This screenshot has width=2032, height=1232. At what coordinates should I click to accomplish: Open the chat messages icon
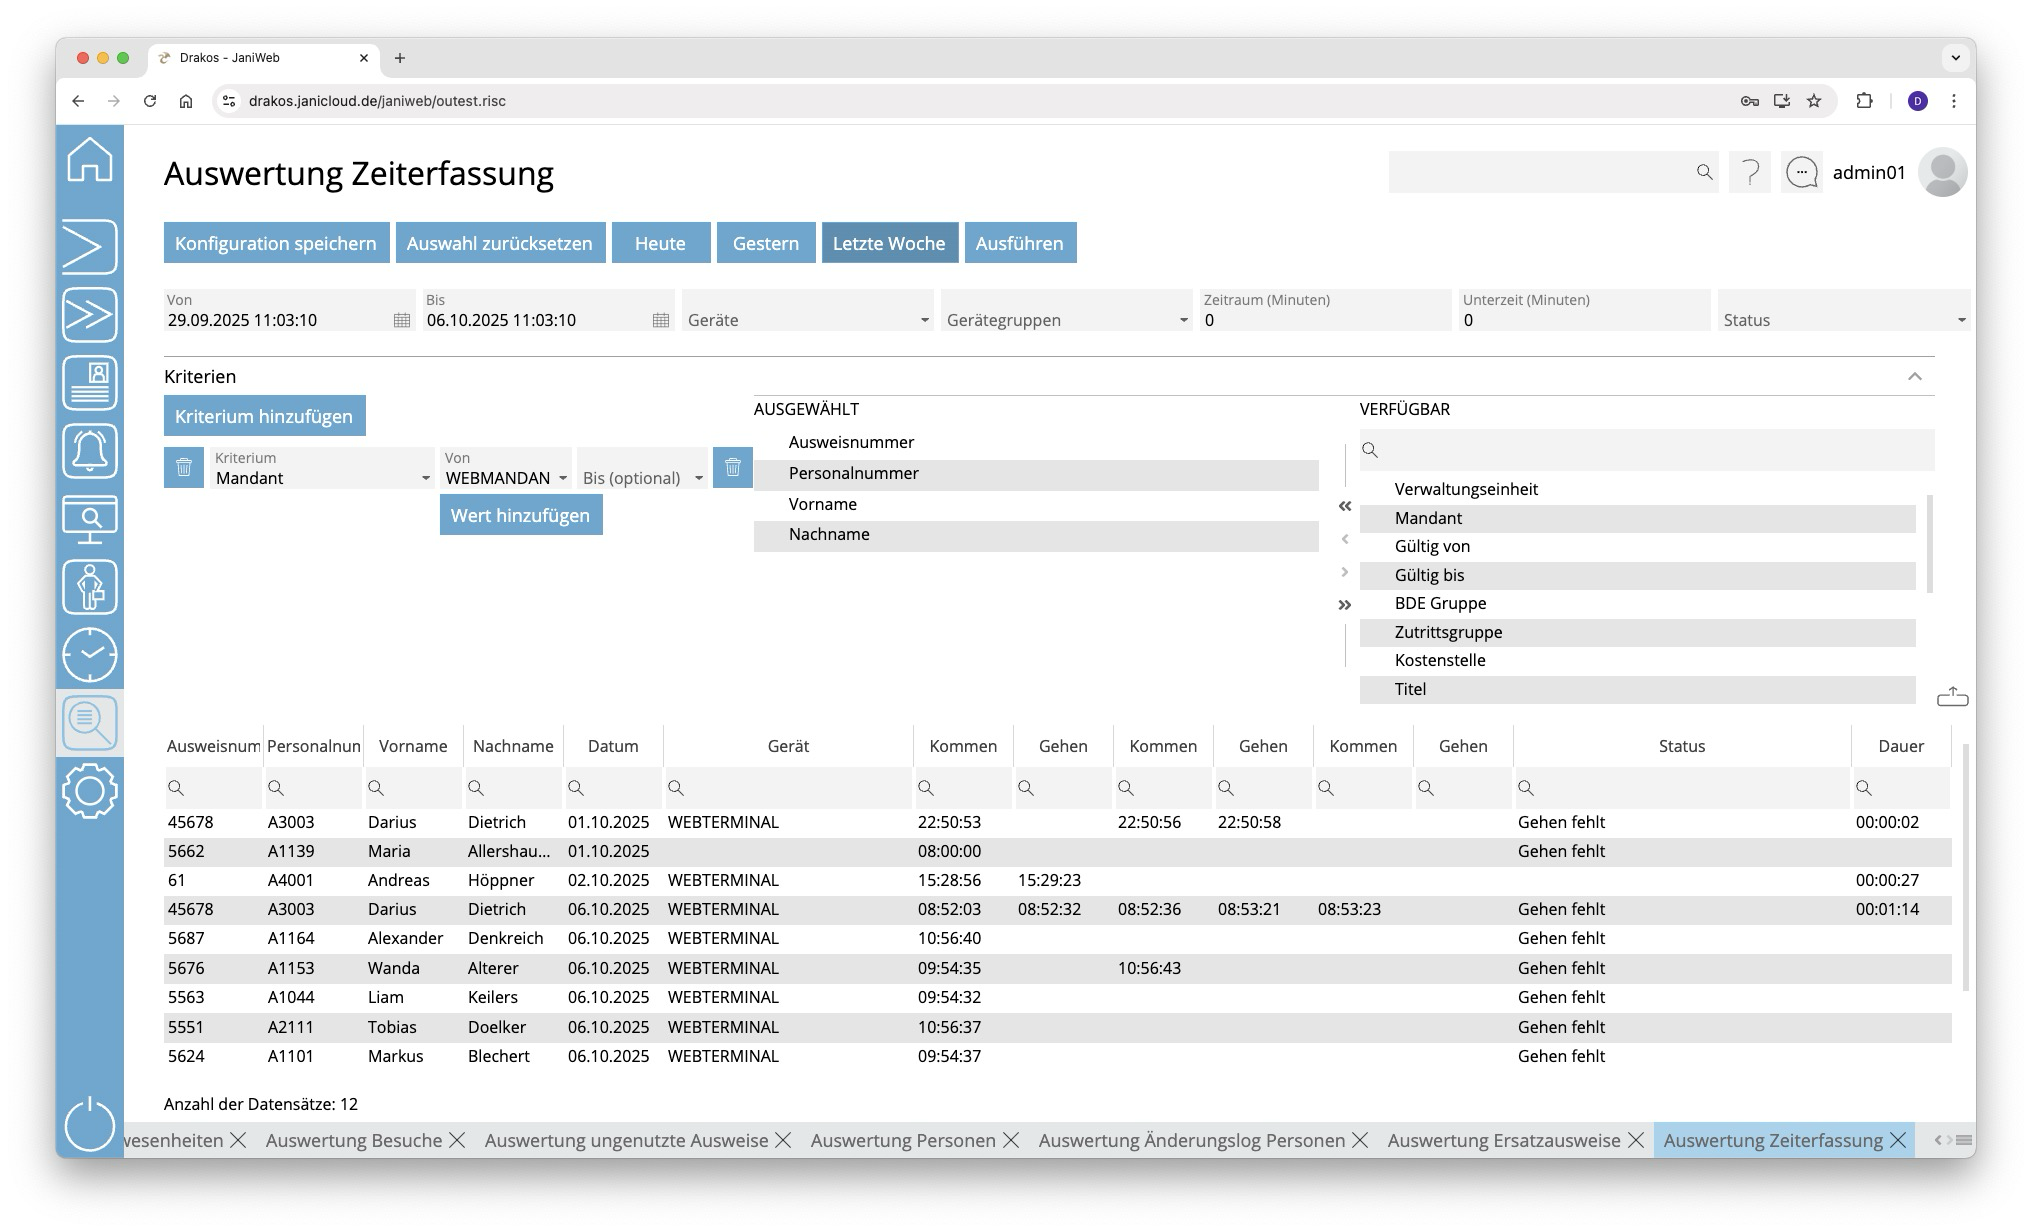[x=1801, y=173]
